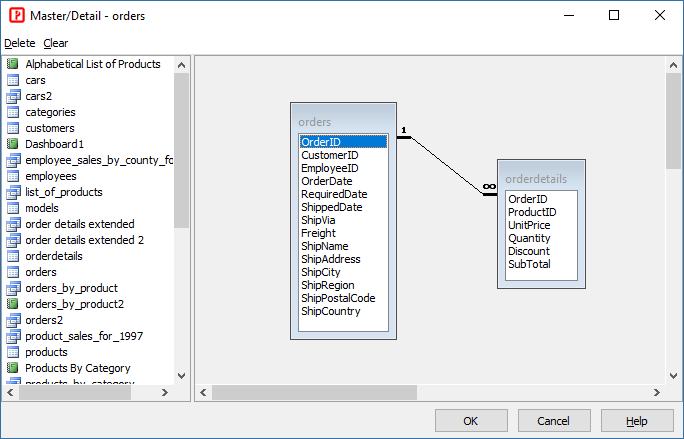Select the cars table icon
This screenshot has height=439, width=684.
click(13, 80)
